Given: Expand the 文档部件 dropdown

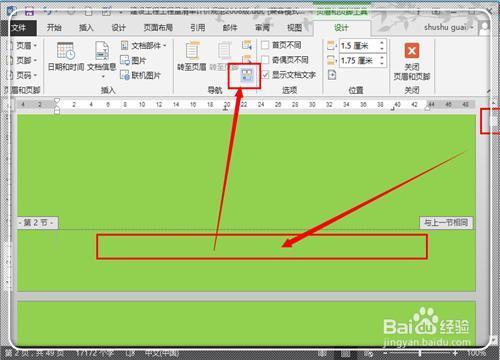Looking at the screenshot, I should tap(143, 45).
